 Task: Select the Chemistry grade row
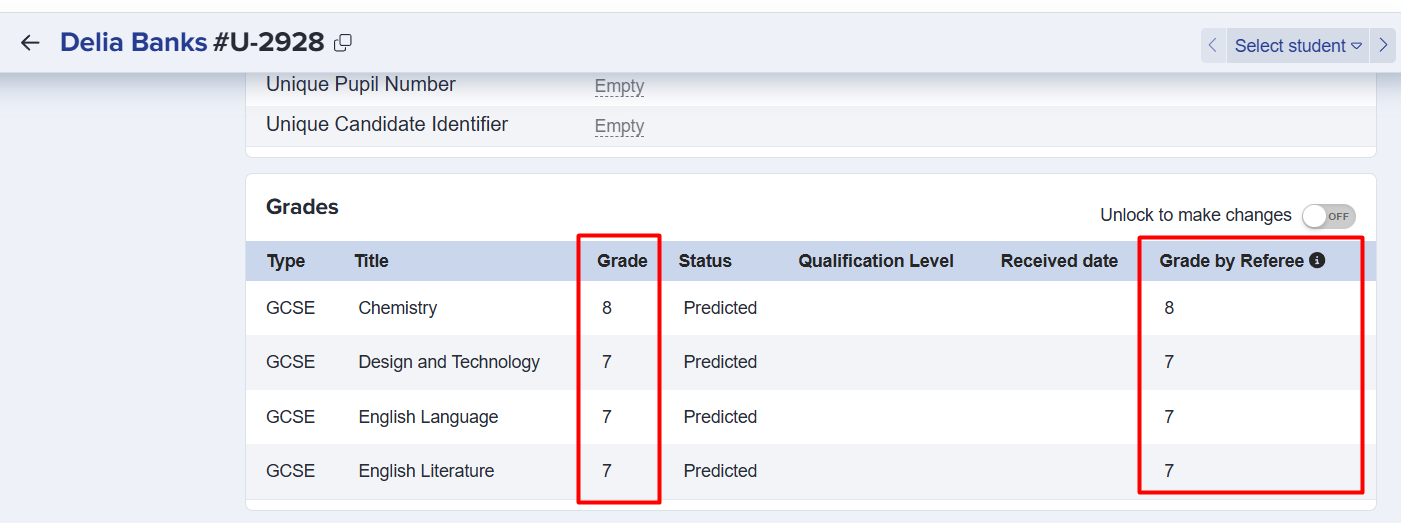point(397,308)
